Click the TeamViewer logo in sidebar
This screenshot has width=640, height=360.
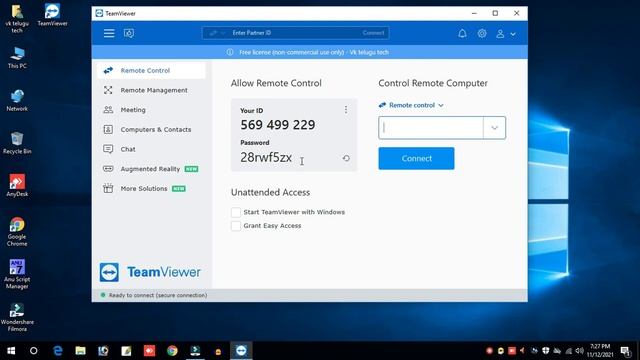coord(150,272)
